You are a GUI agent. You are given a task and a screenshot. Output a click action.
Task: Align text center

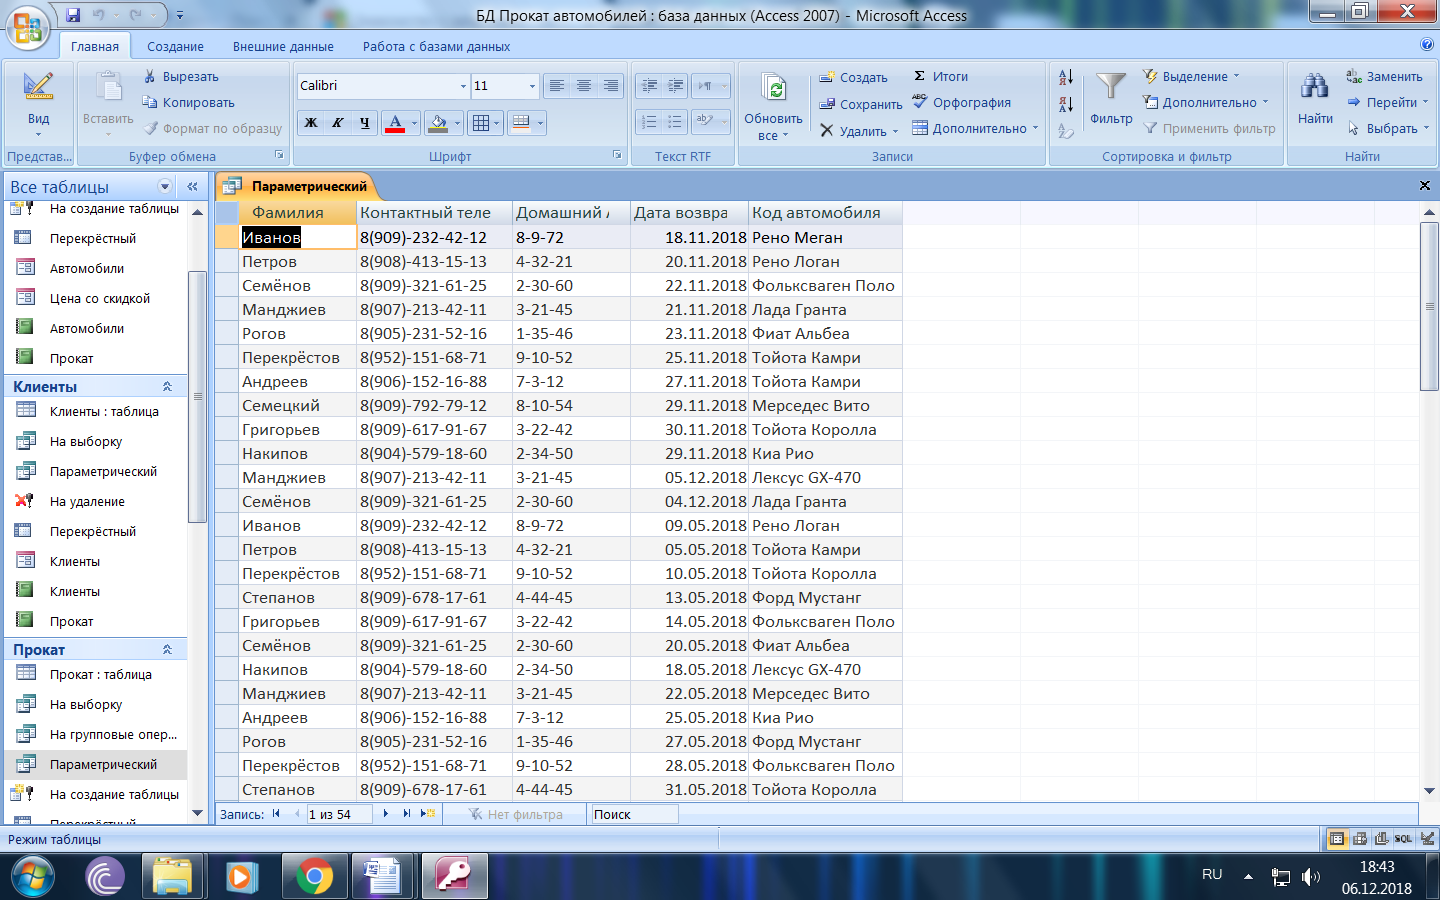click(x=584, y=86)
